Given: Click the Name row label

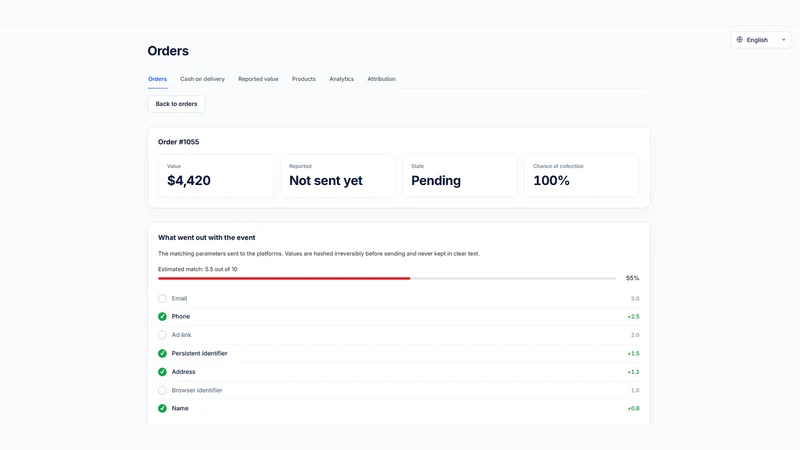Looking at the screenshot, I should pyautogui.click(x=180, y=408).
